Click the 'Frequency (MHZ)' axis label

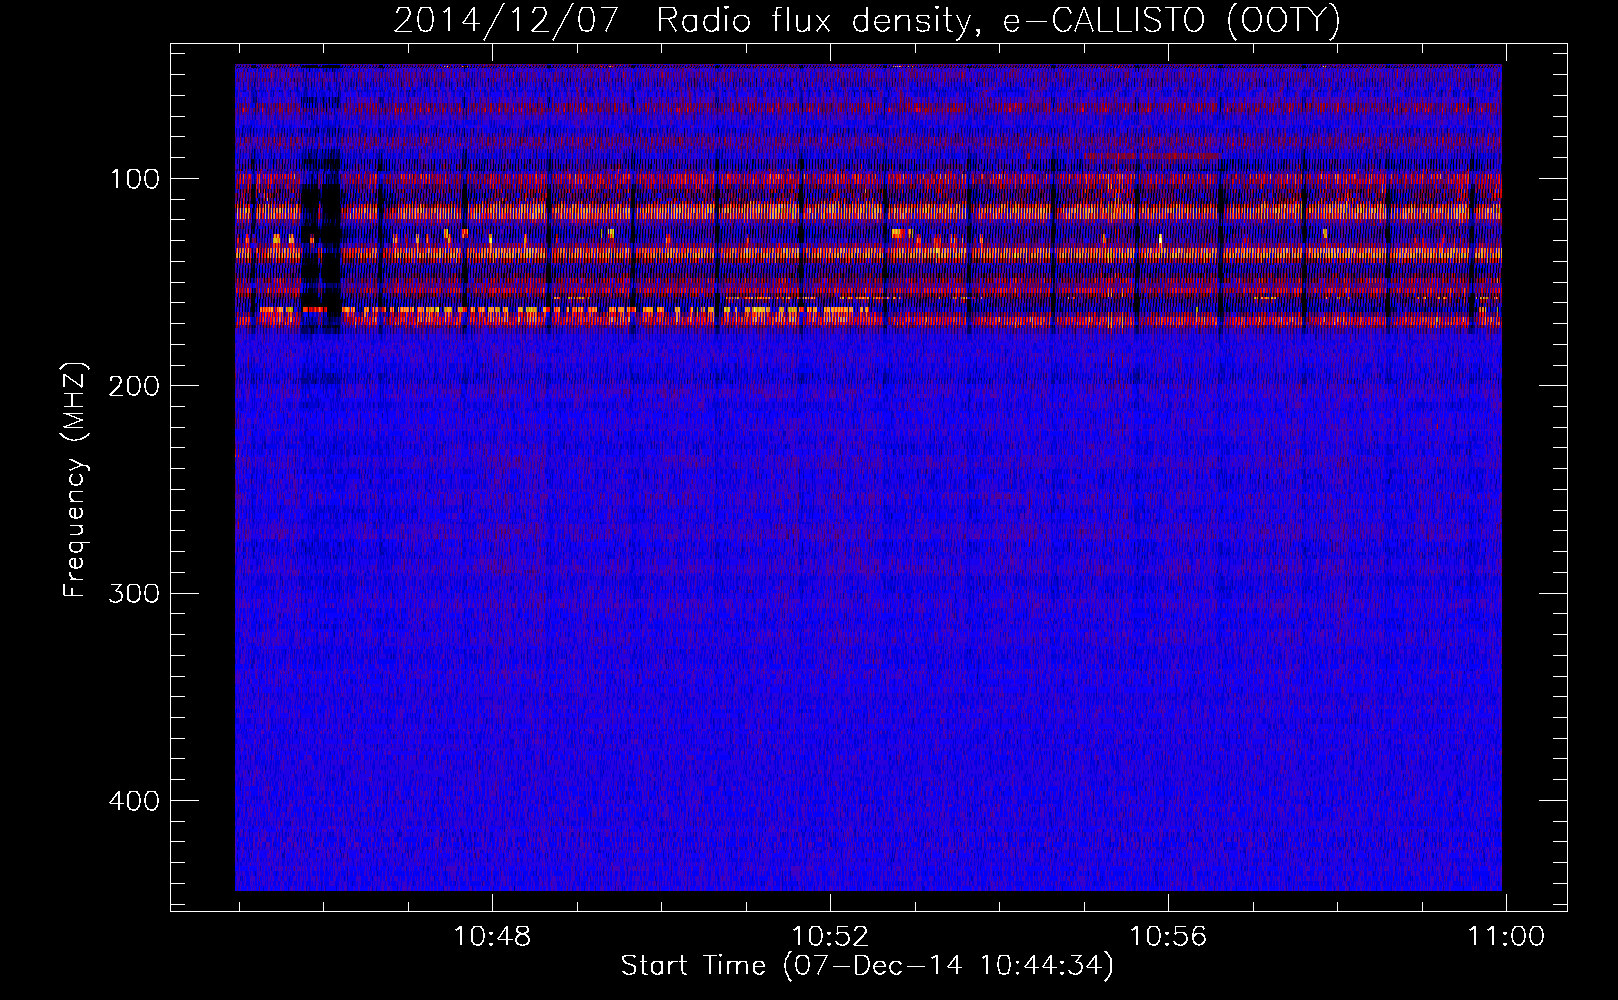75,480
